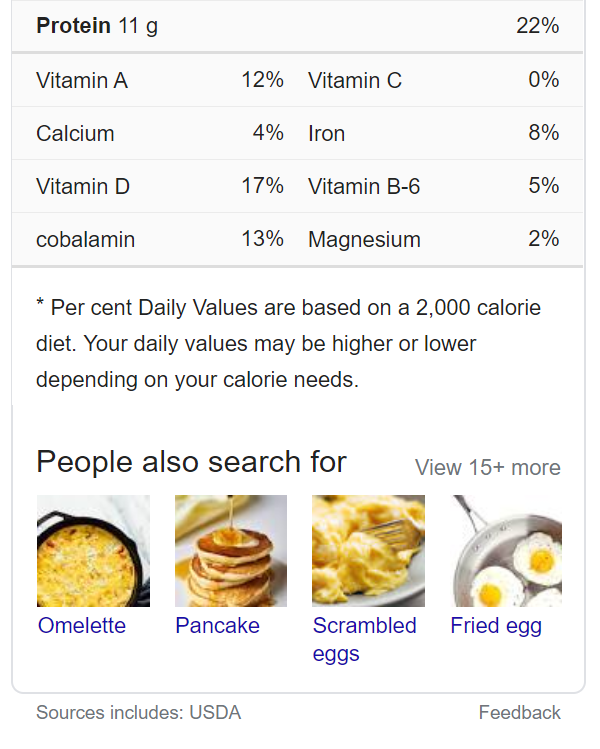This screenshot has height=749, width=600.
Task: Open the Scrambled eggs image
Action: (x=368, y=551)
